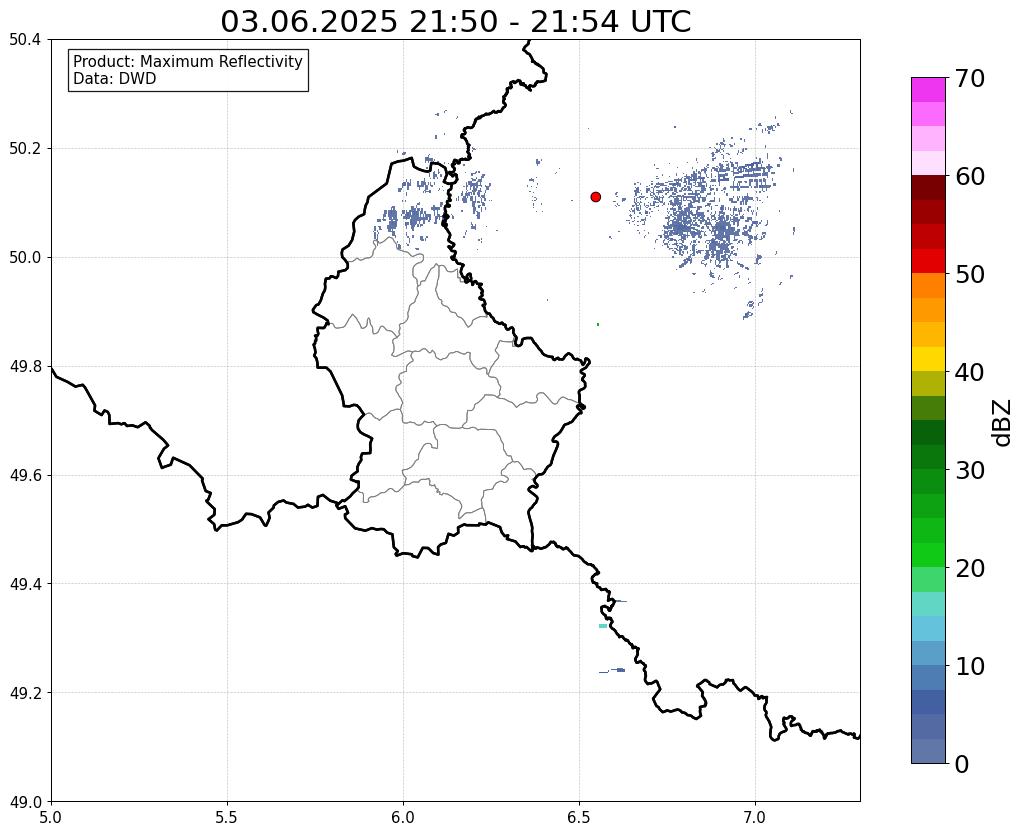Screen dimensions: 1023x834
Task: Click the 6.5 longitude axis label
Action: (x=579, y=817)
